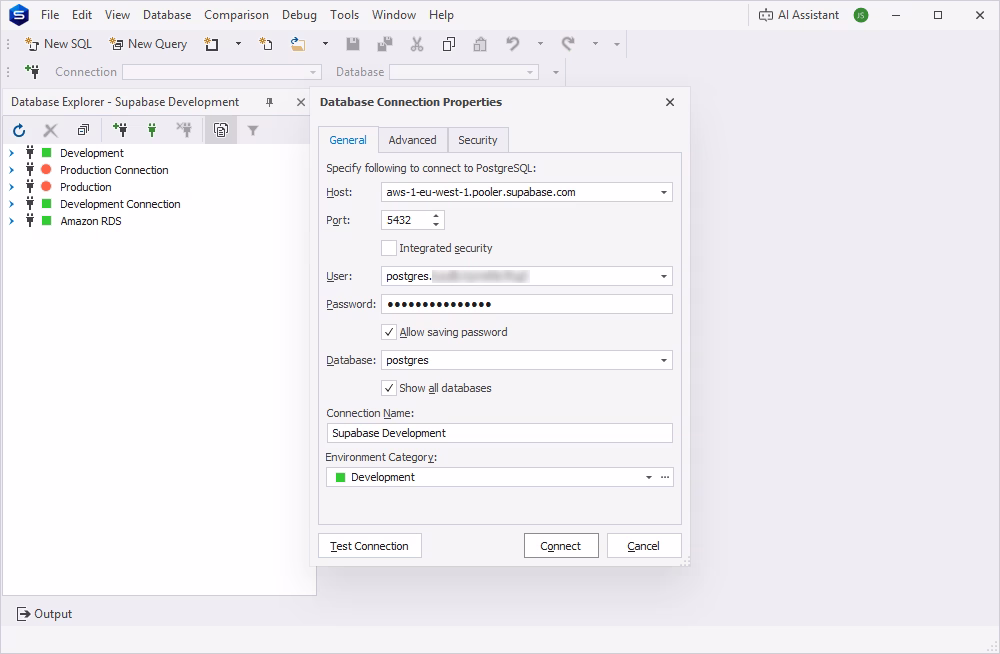
Task: Toggle the highlighted object view icon in Explorer
Action: (221, 130)
